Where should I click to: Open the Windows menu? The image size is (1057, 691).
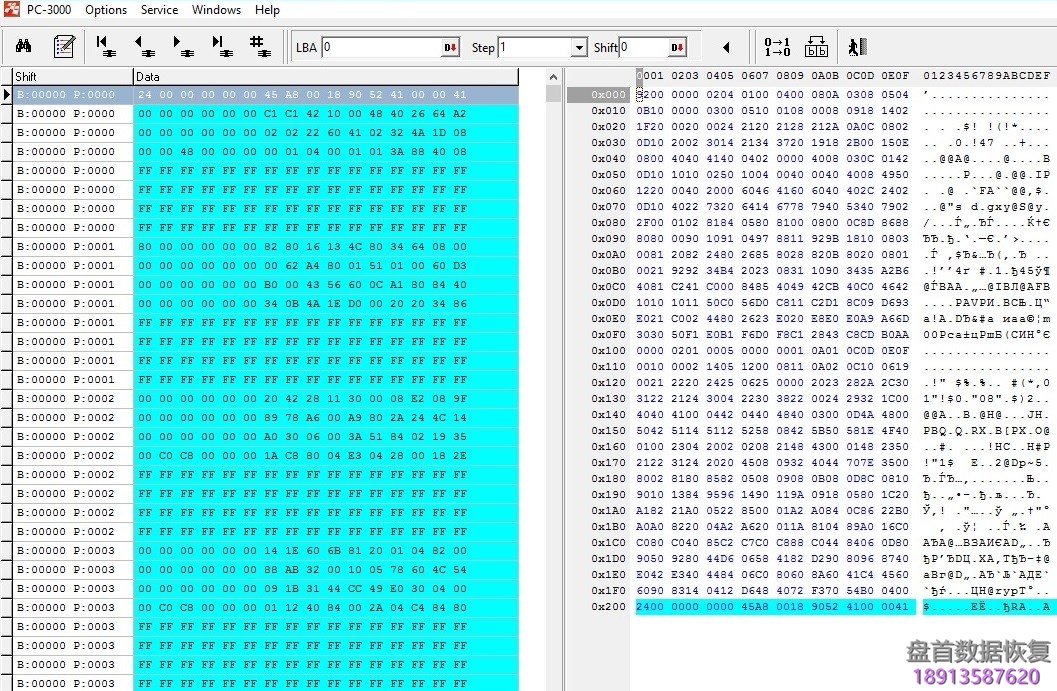coord(216,10)
